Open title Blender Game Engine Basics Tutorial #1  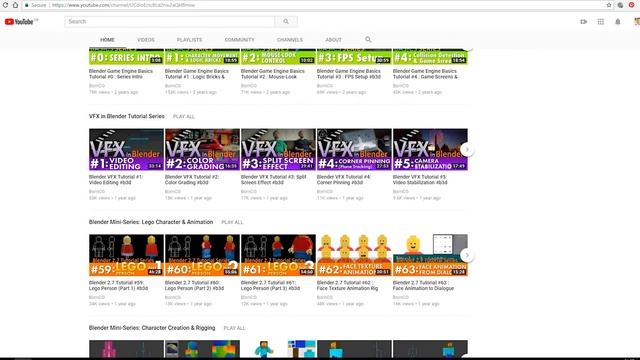coord(197,74)
